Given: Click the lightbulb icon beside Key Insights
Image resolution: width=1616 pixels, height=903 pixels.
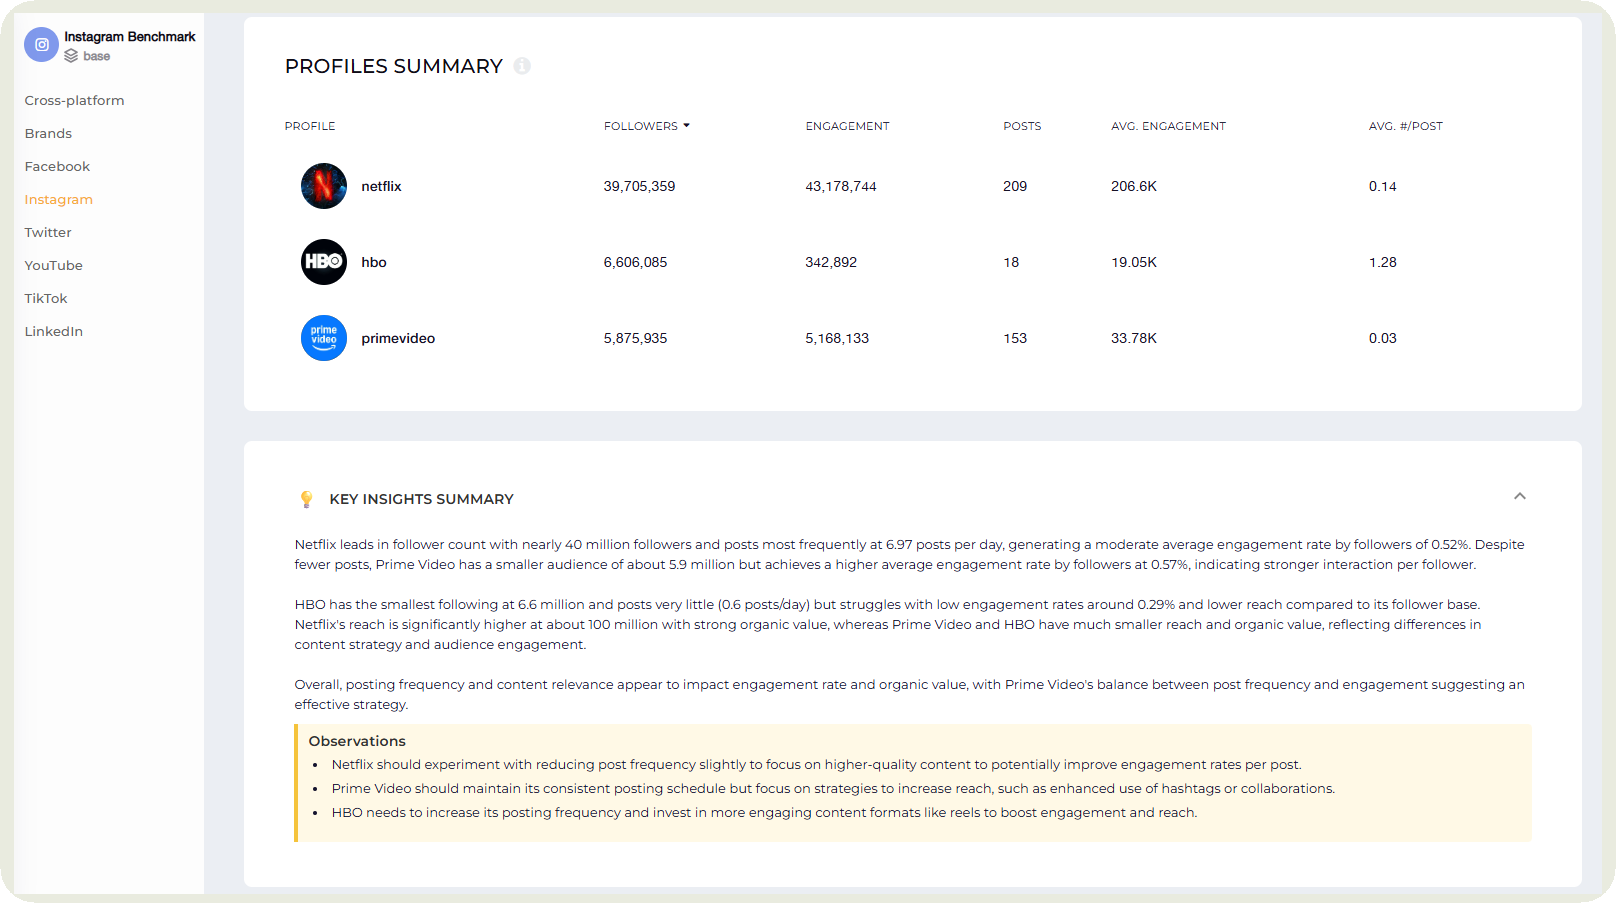Looking at the screenshot, I should click(306, 499).
